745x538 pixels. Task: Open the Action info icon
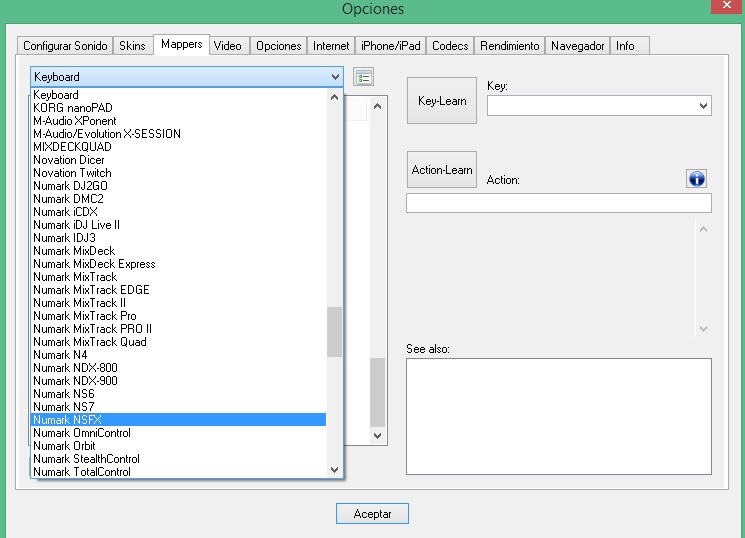(x=696, y=179)
